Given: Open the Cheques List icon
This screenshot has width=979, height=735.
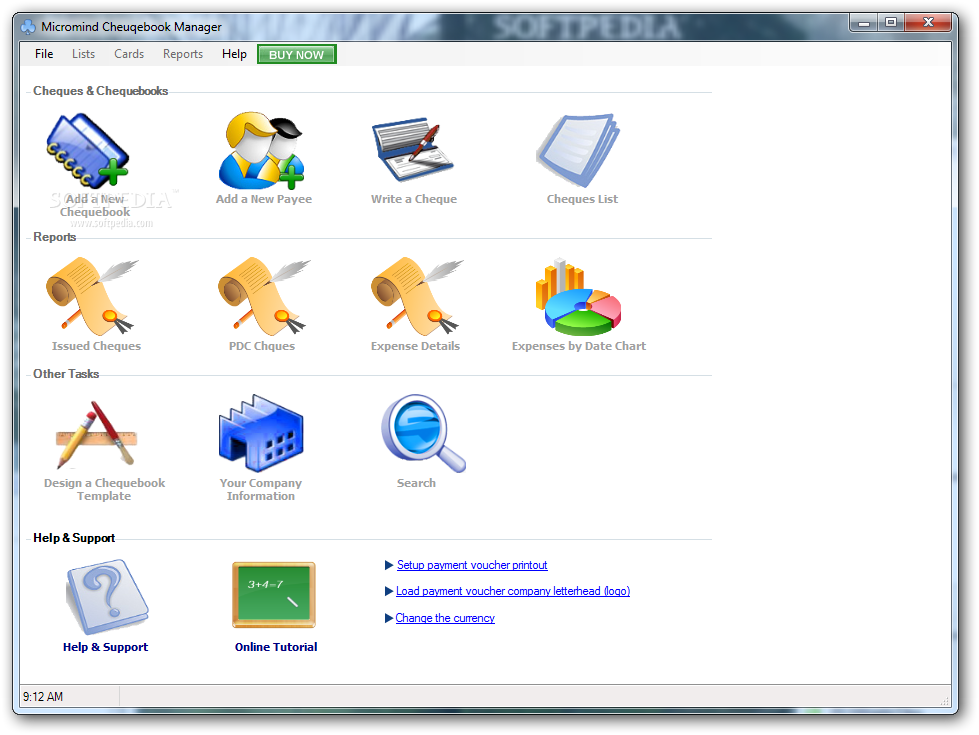Looking at the screenshot, I should click(578, 150).
